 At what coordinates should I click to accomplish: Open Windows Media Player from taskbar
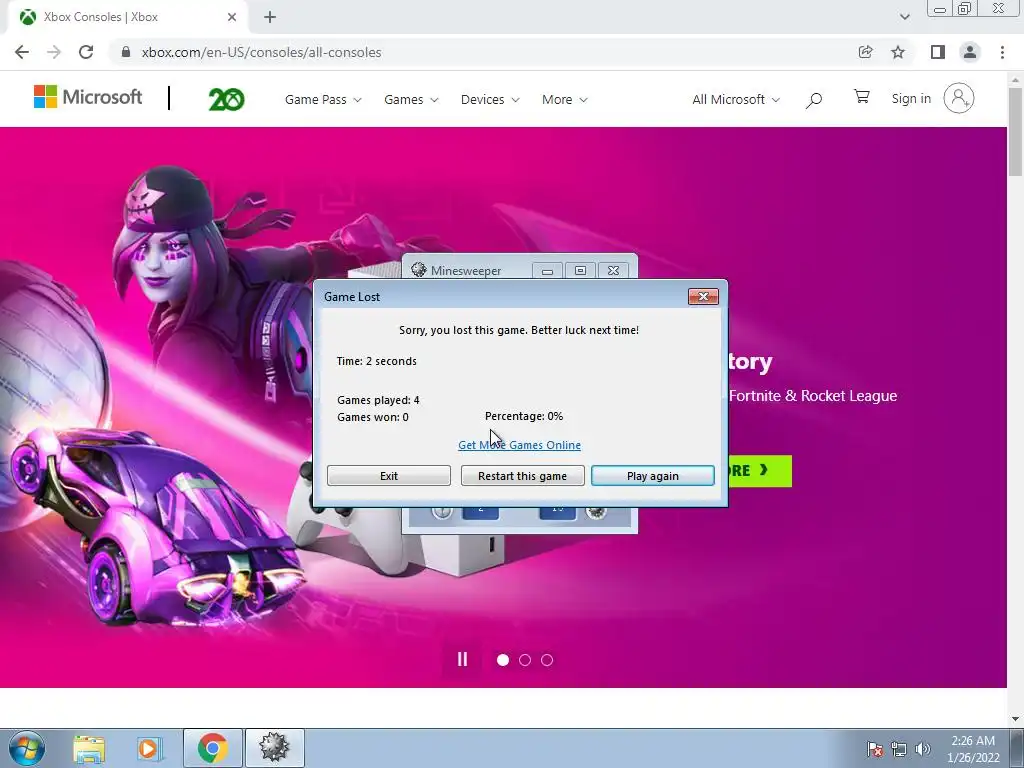coord(149,748)
